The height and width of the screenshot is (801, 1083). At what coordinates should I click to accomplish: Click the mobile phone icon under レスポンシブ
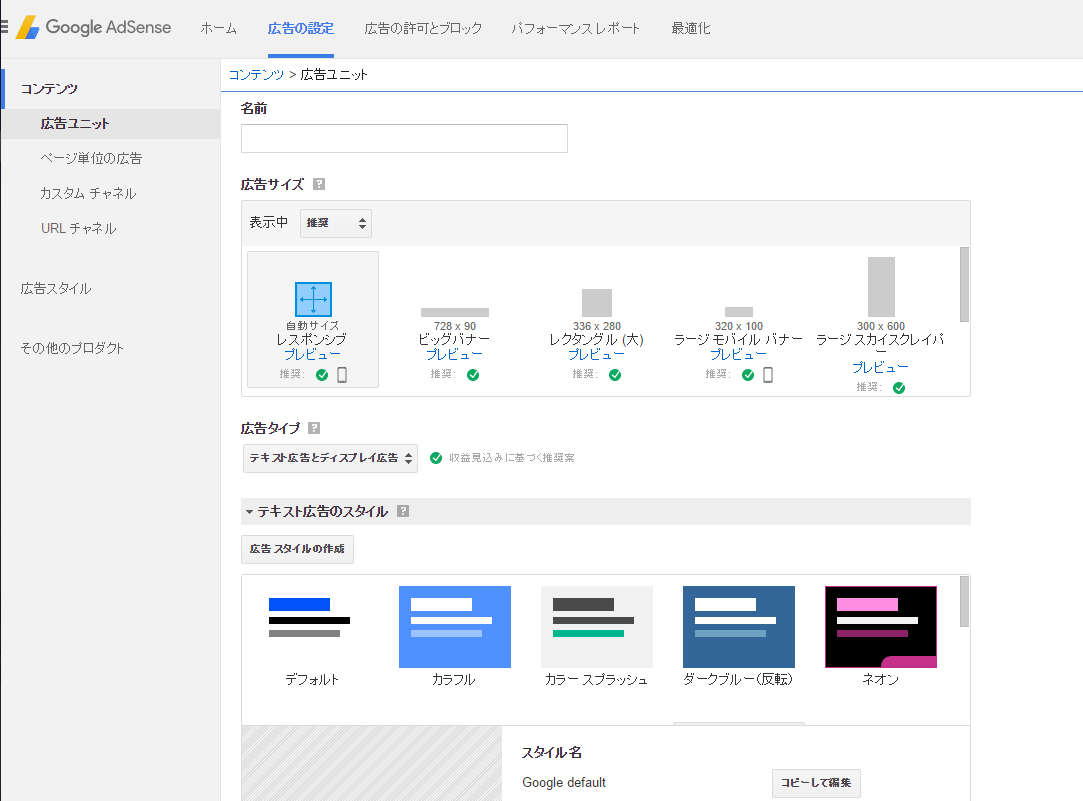click(x=342, y=375)
